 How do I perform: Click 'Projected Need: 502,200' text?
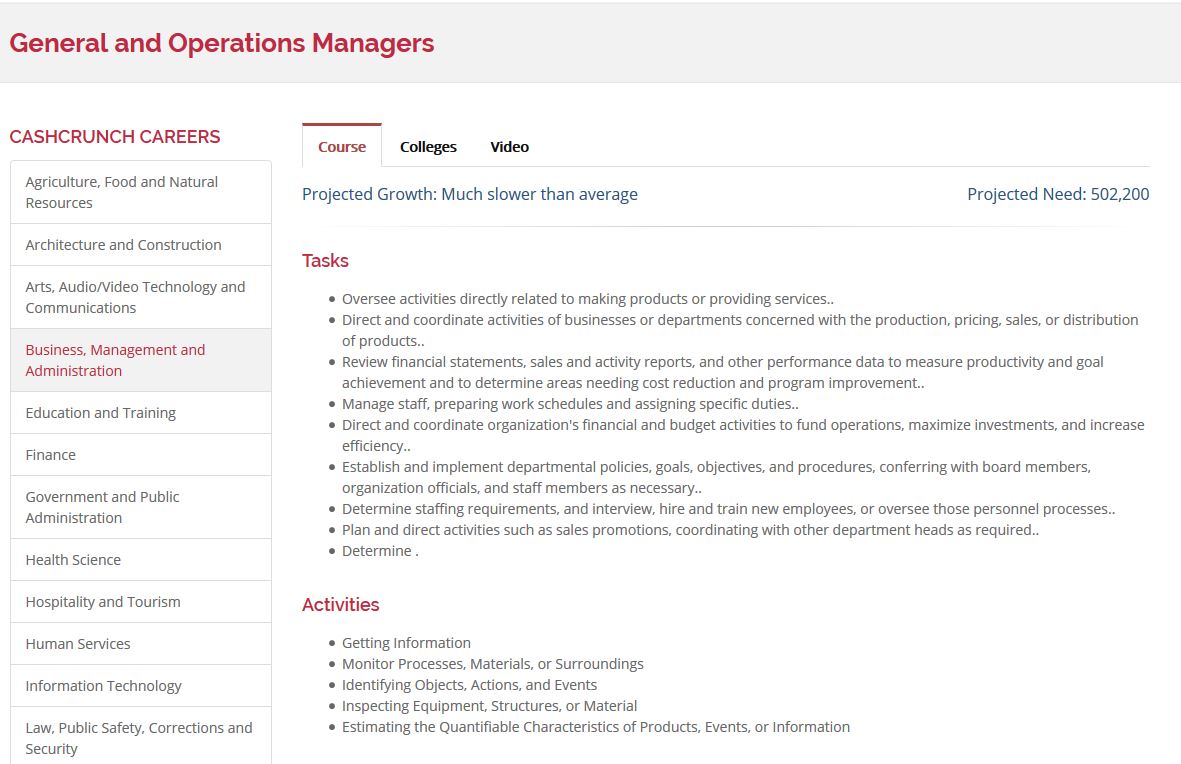tap(1058, 194)
